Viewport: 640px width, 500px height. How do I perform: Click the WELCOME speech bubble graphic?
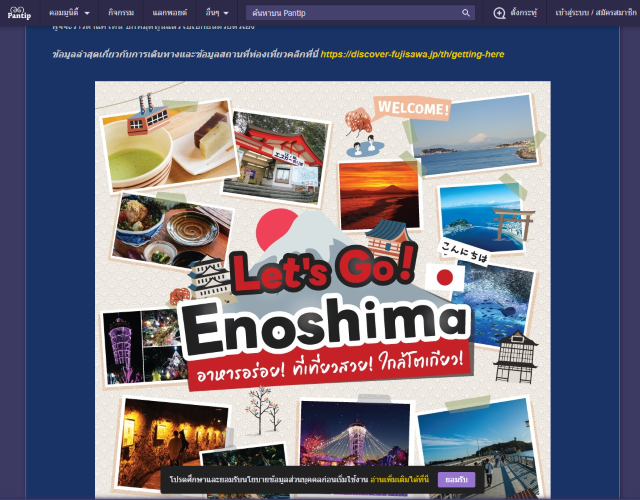point(412,107)
